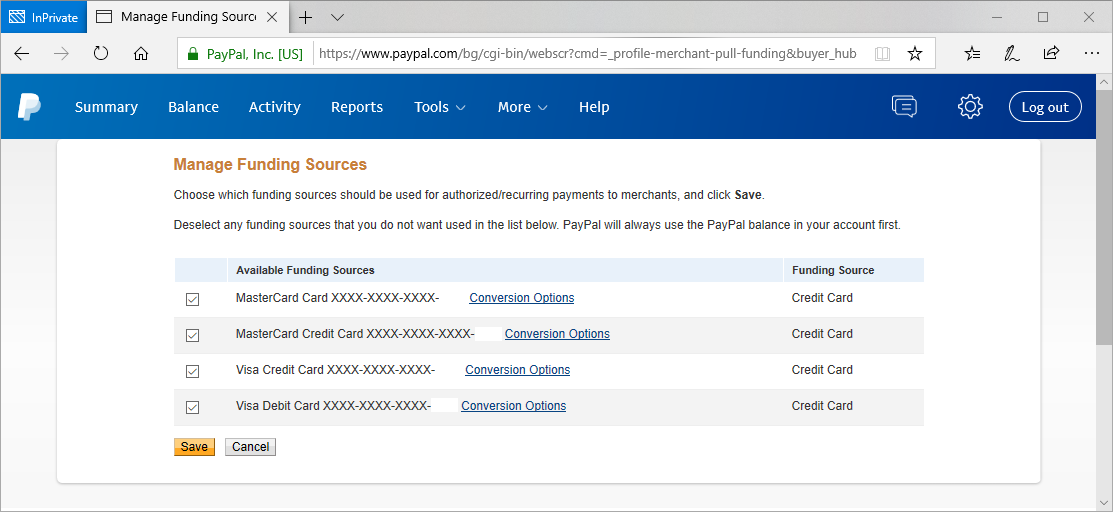Uncheck the MasterCard Card funding source
The image size is (1113, 512).
click(x=192, y=300)
